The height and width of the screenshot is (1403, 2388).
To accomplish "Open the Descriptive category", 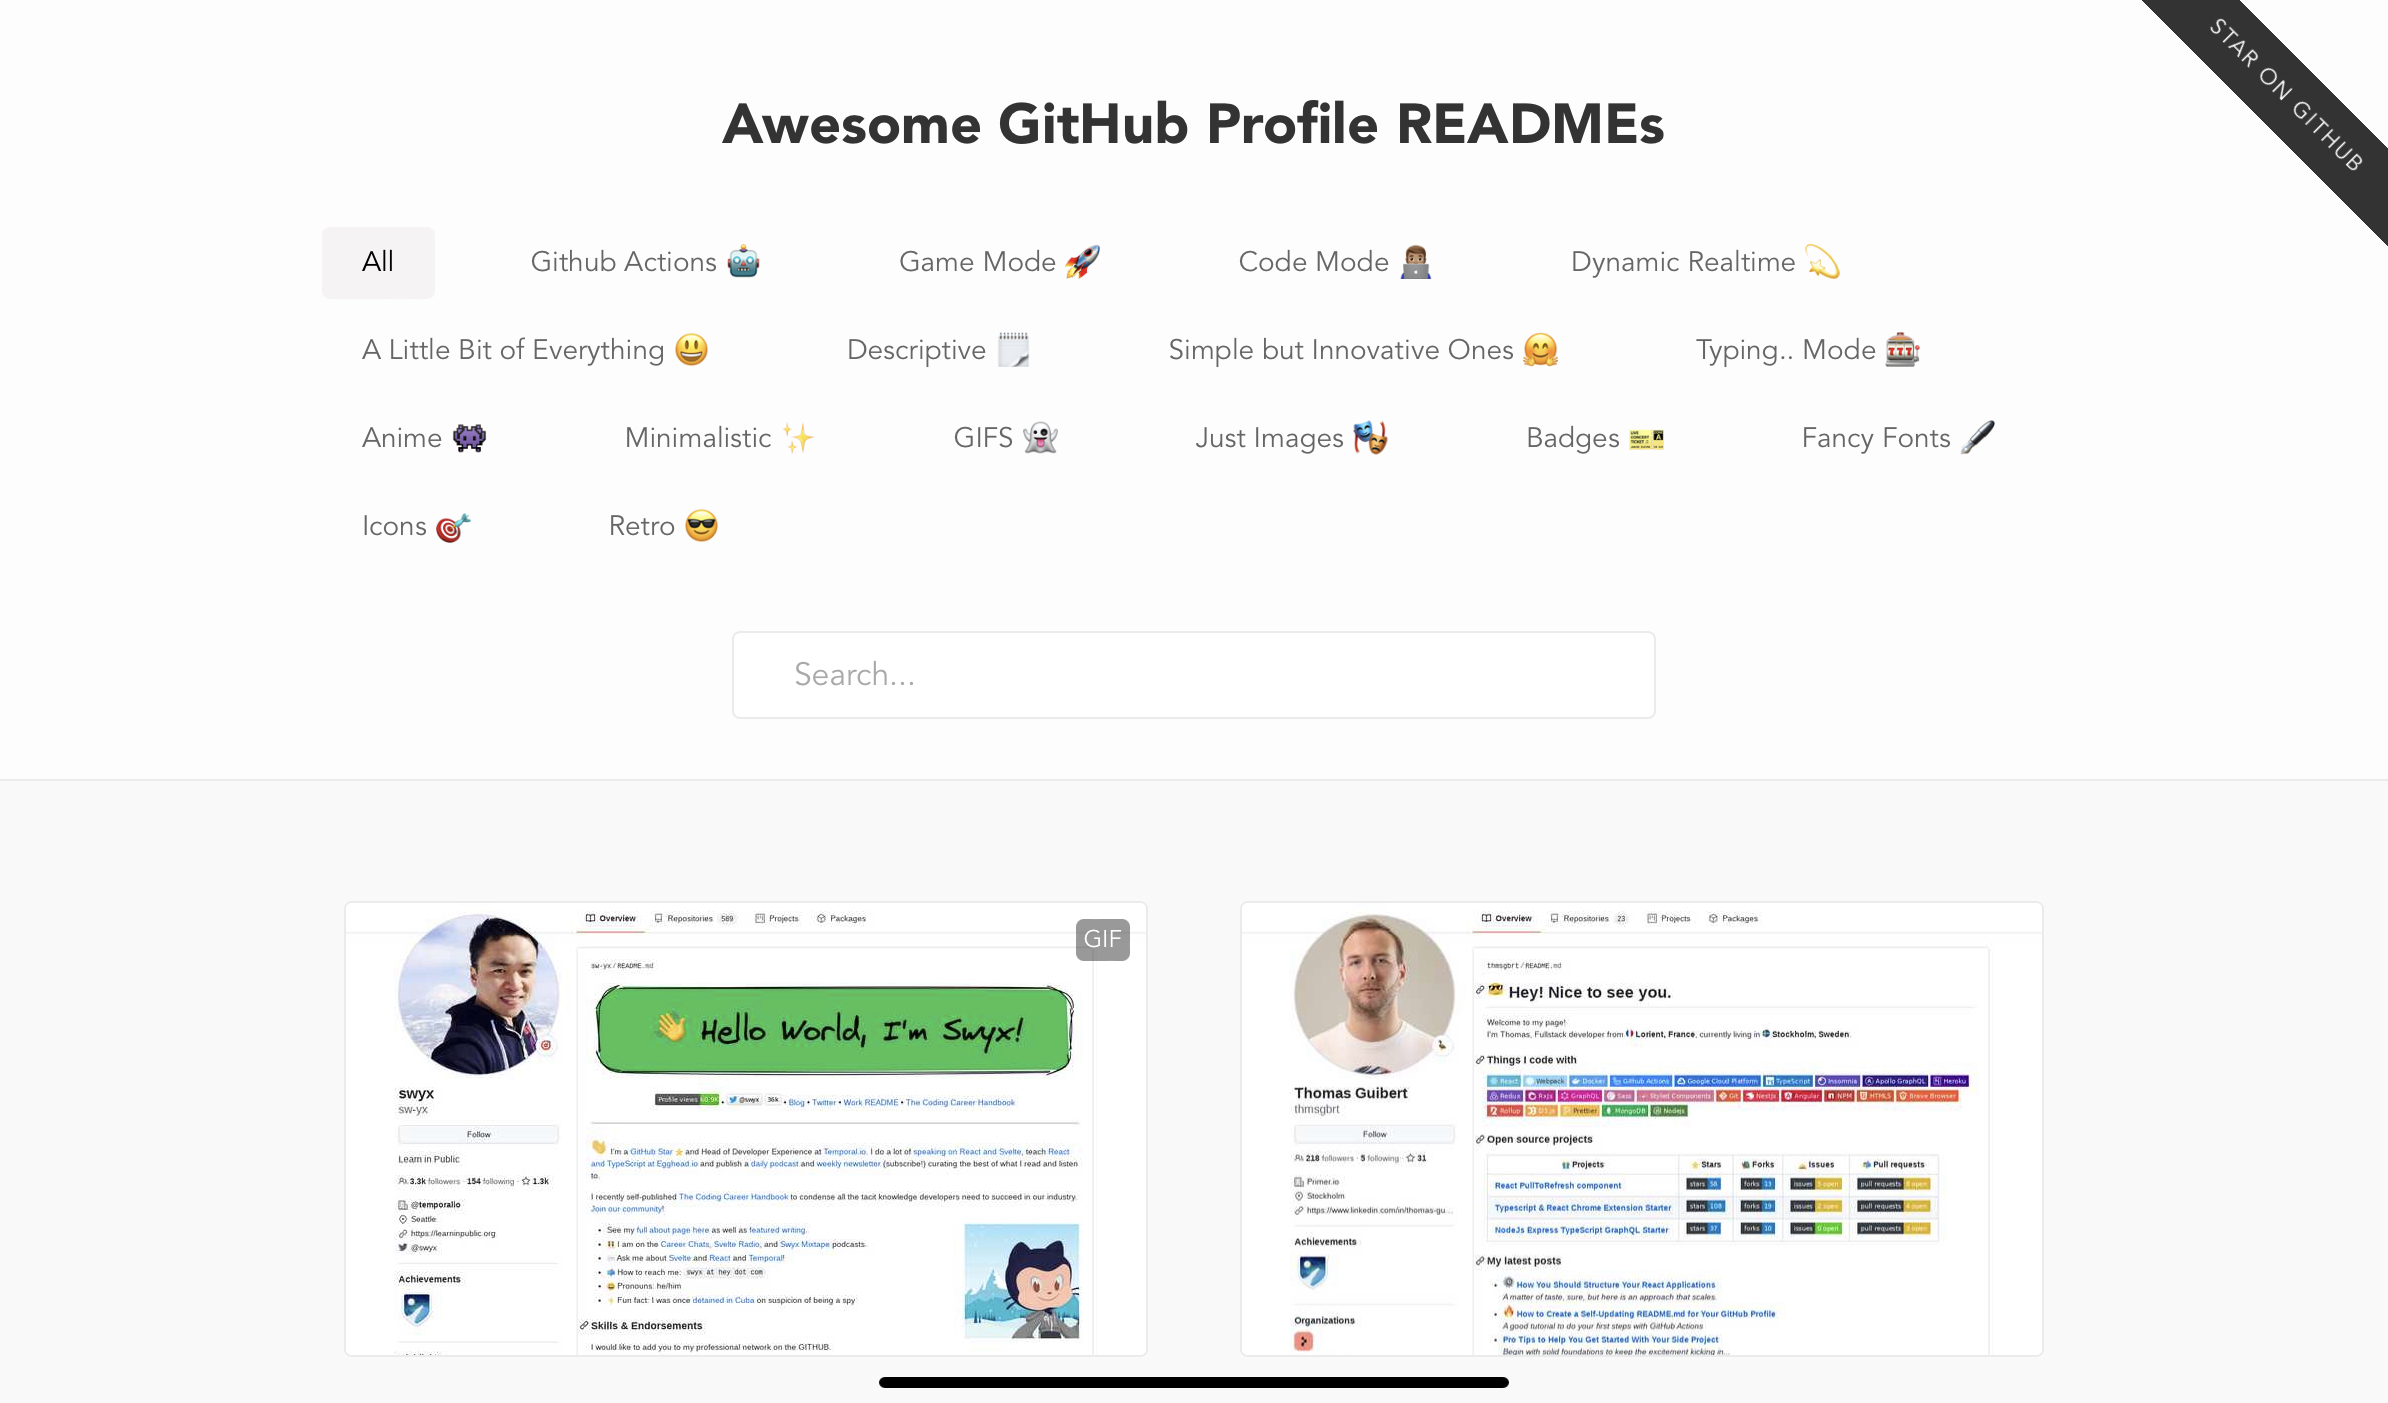I will point(937,350).
